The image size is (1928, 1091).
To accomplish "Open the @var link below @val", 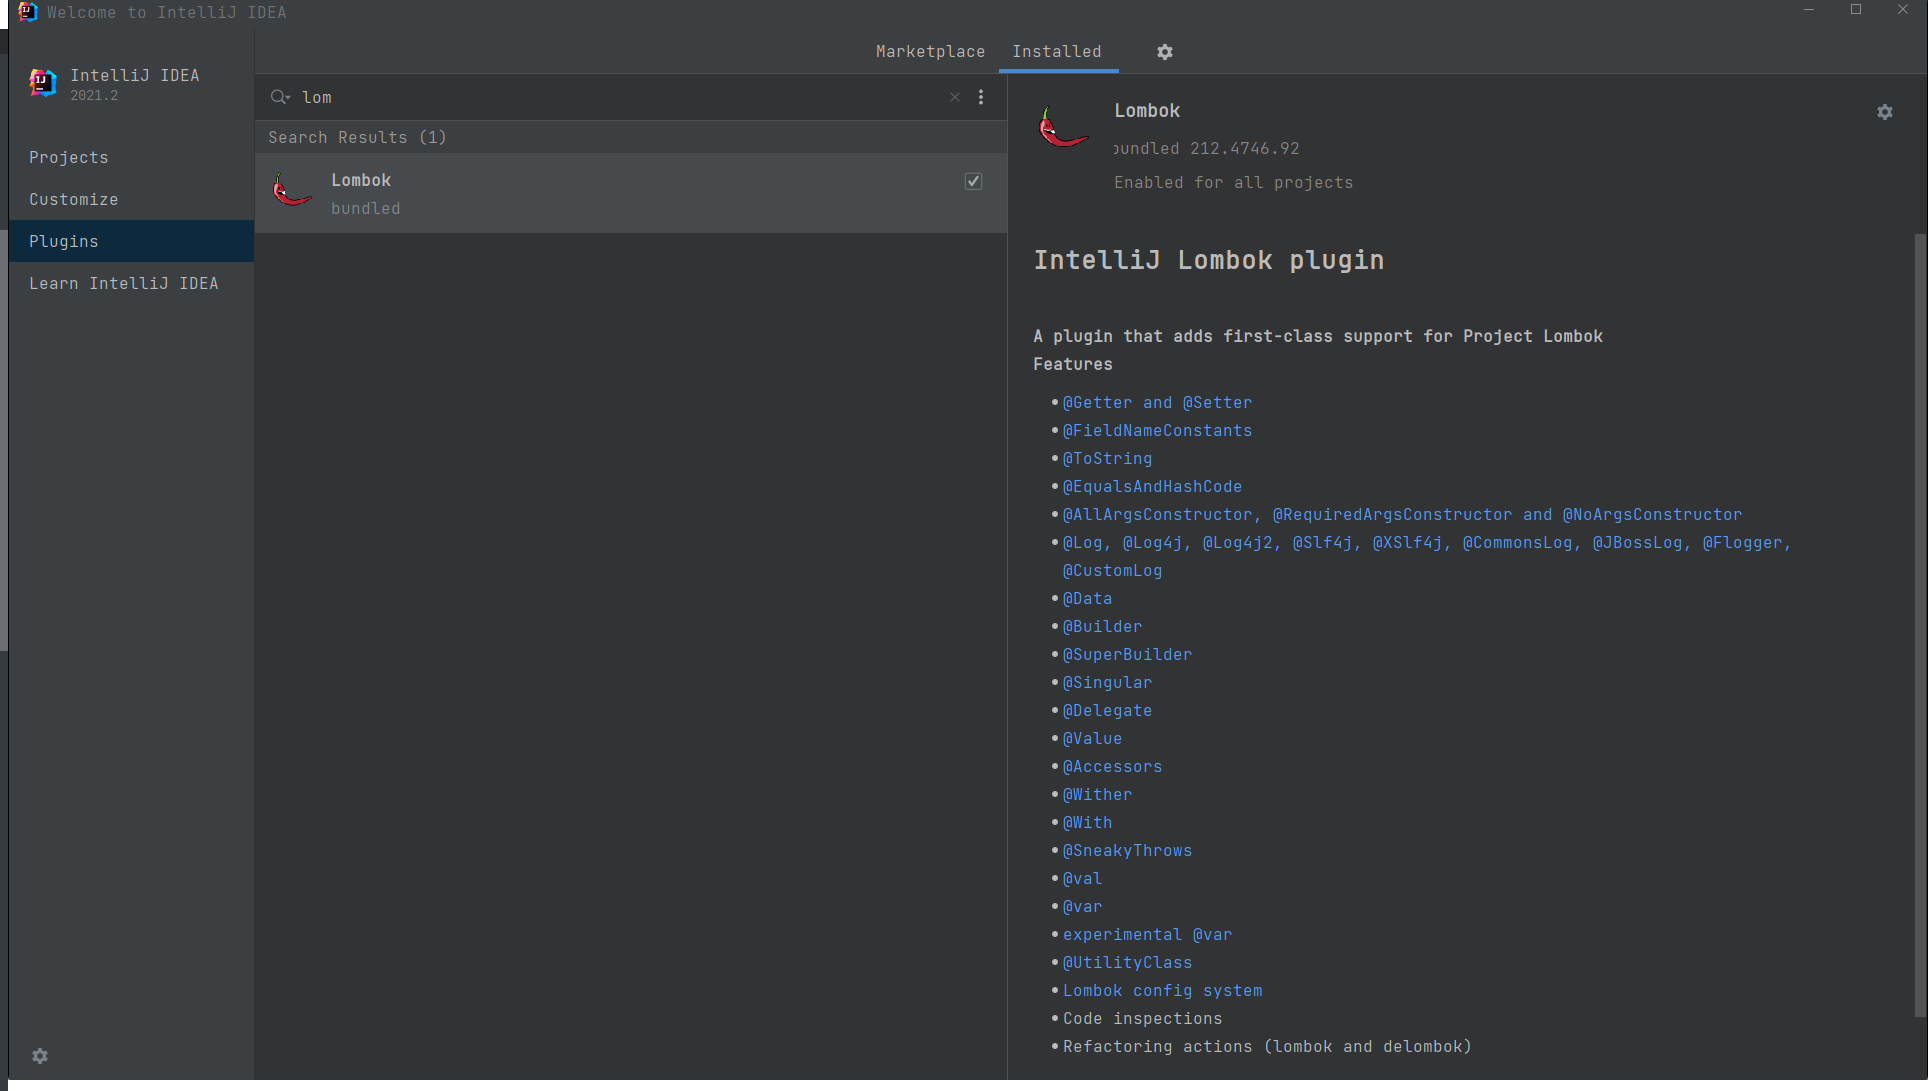I will (1082, 906).
